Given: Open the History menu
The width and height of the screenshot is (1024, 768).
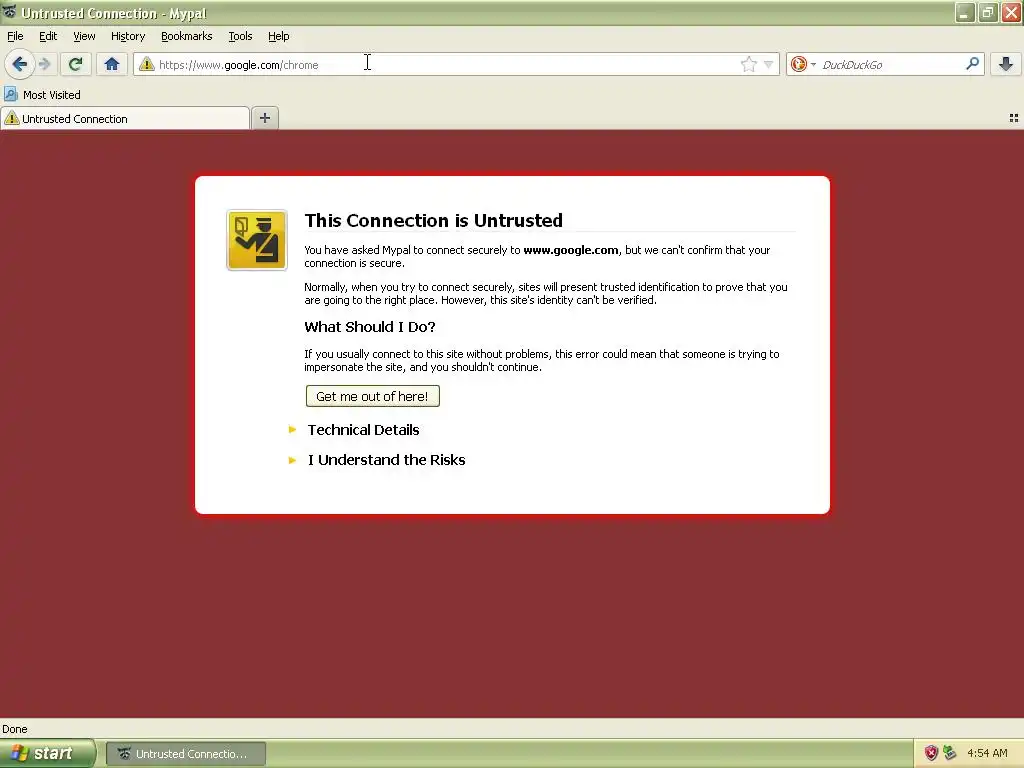Looking at the screenshot, I should click(x=128, y=36).
